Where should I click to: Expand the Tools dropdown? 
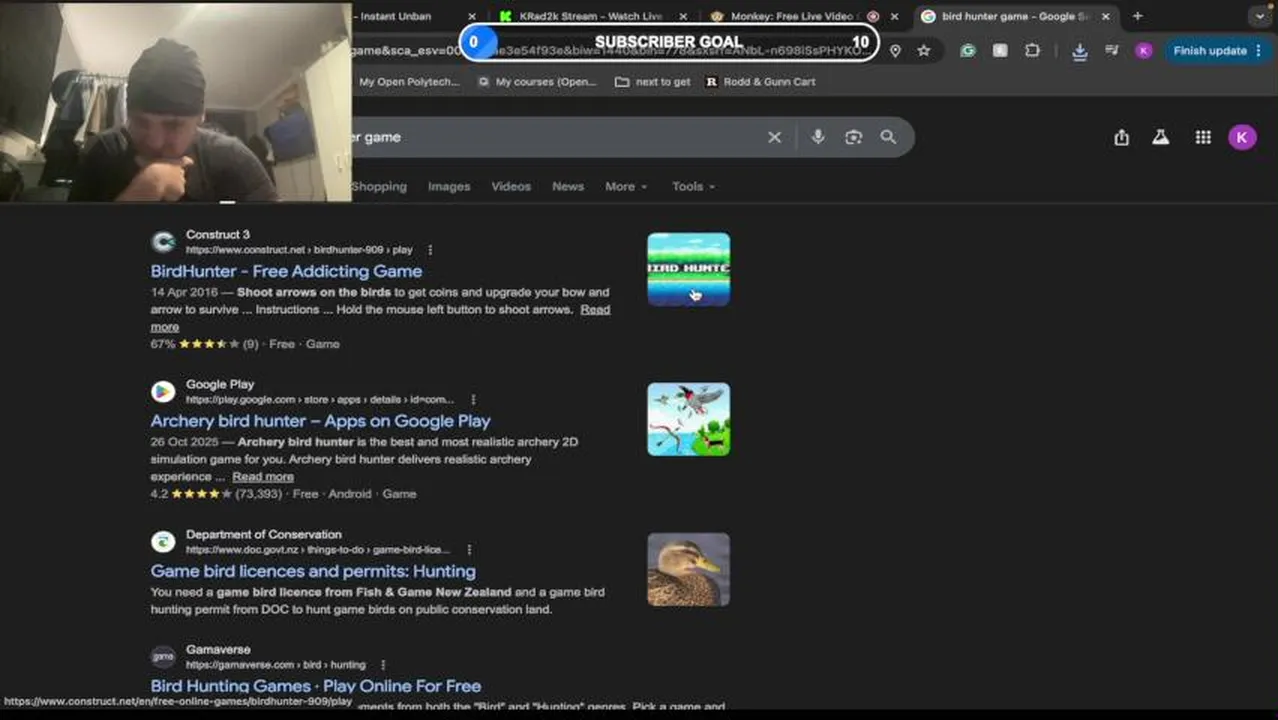point(693,186)
